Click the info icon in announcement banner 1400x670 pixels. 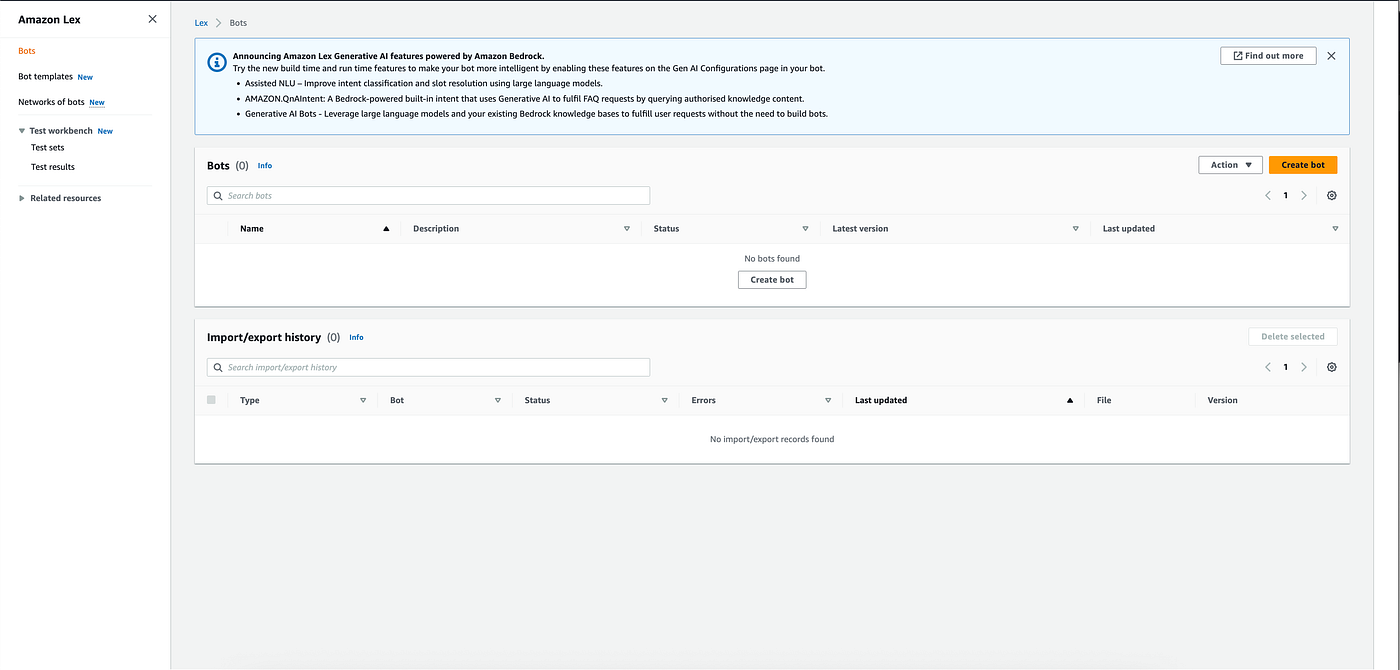coord(216,62)
